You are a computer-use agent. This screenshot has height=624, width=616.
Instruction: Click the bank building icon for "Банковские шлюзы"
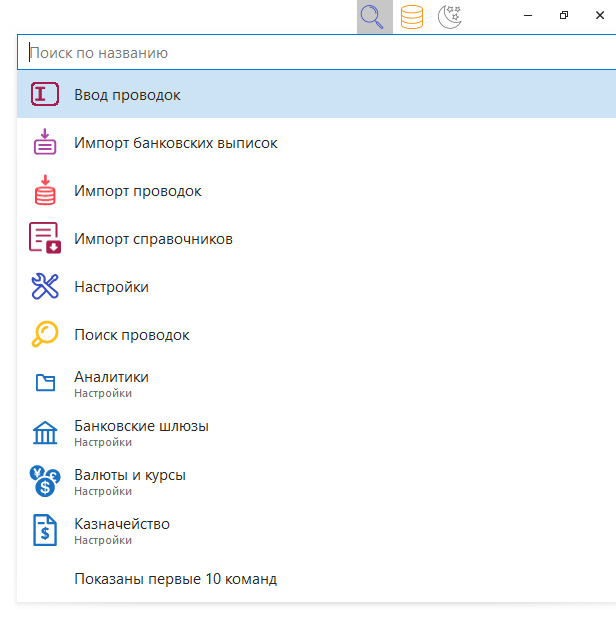[45, 433]
